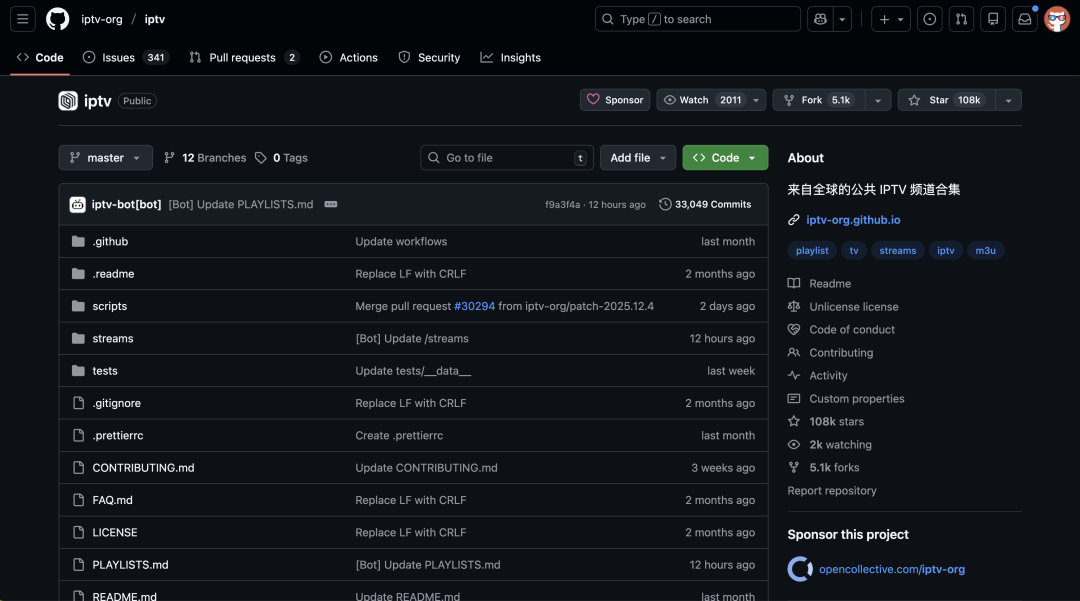Focus the Type / to search box

698,19
